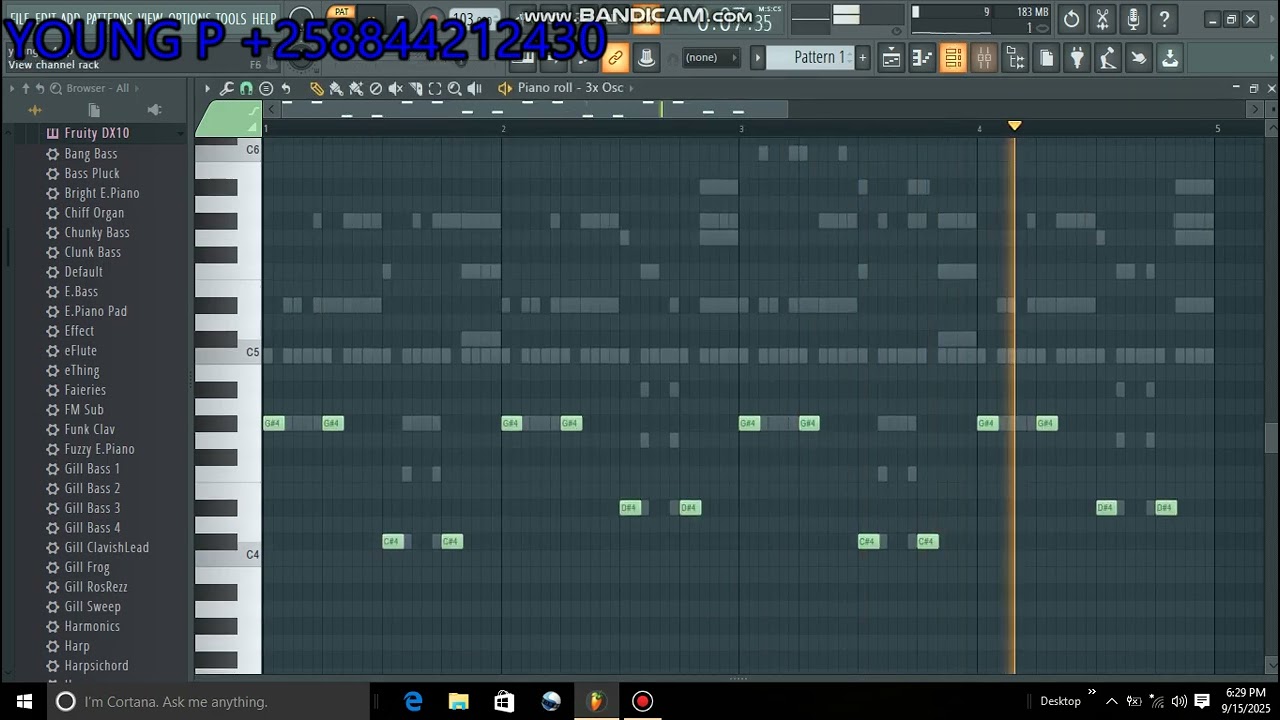Open piano roll menu arrow
The height and width of the screenshot is (720, 1280).
[x=207, y=88]
